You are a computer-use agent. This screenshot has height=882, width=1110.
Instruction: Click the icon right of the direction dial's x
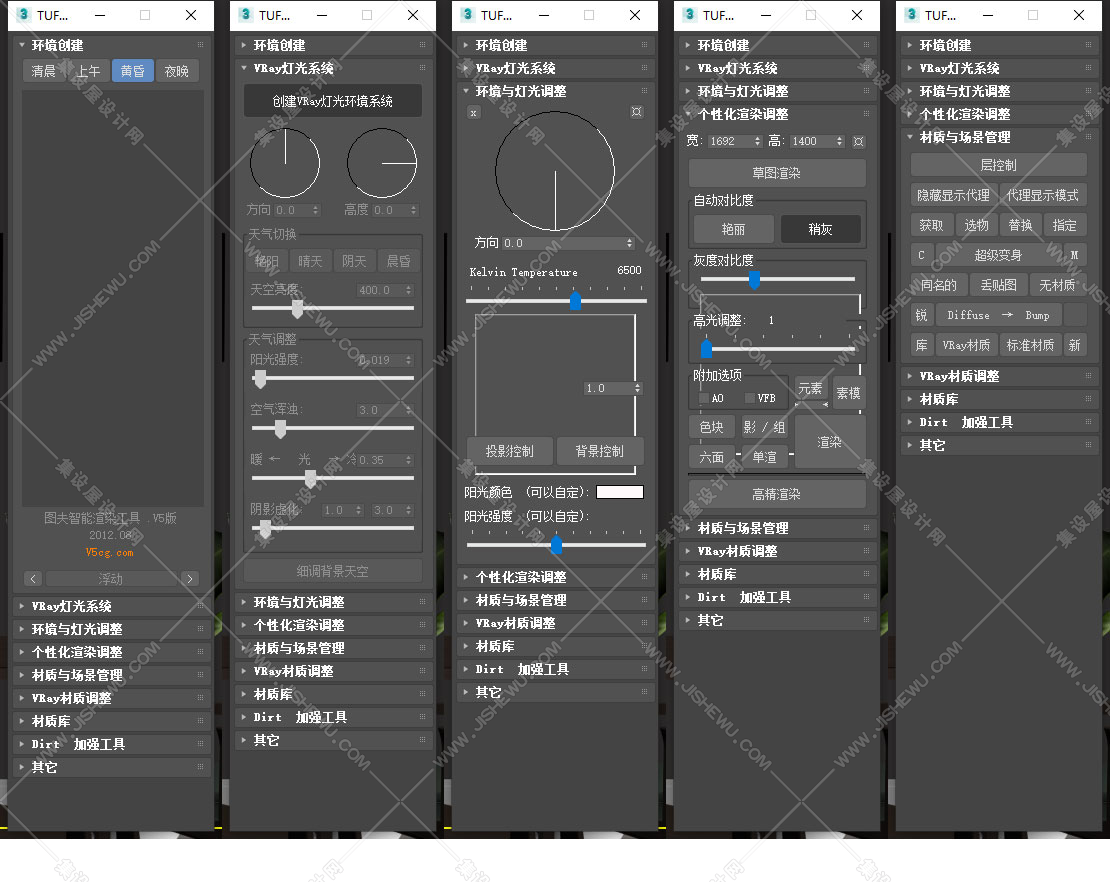pos(636,112)
